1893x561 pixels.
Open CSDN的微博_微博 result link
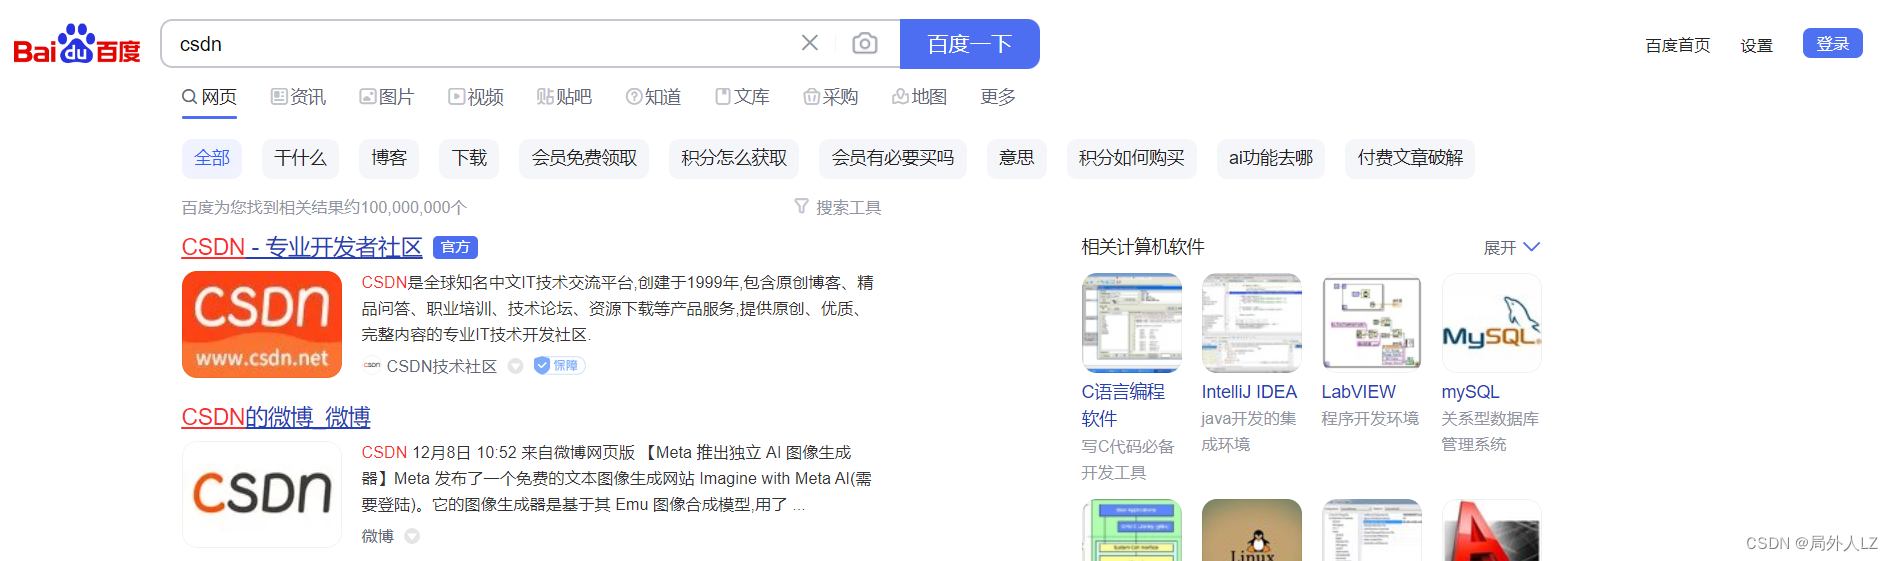point(276,417)
